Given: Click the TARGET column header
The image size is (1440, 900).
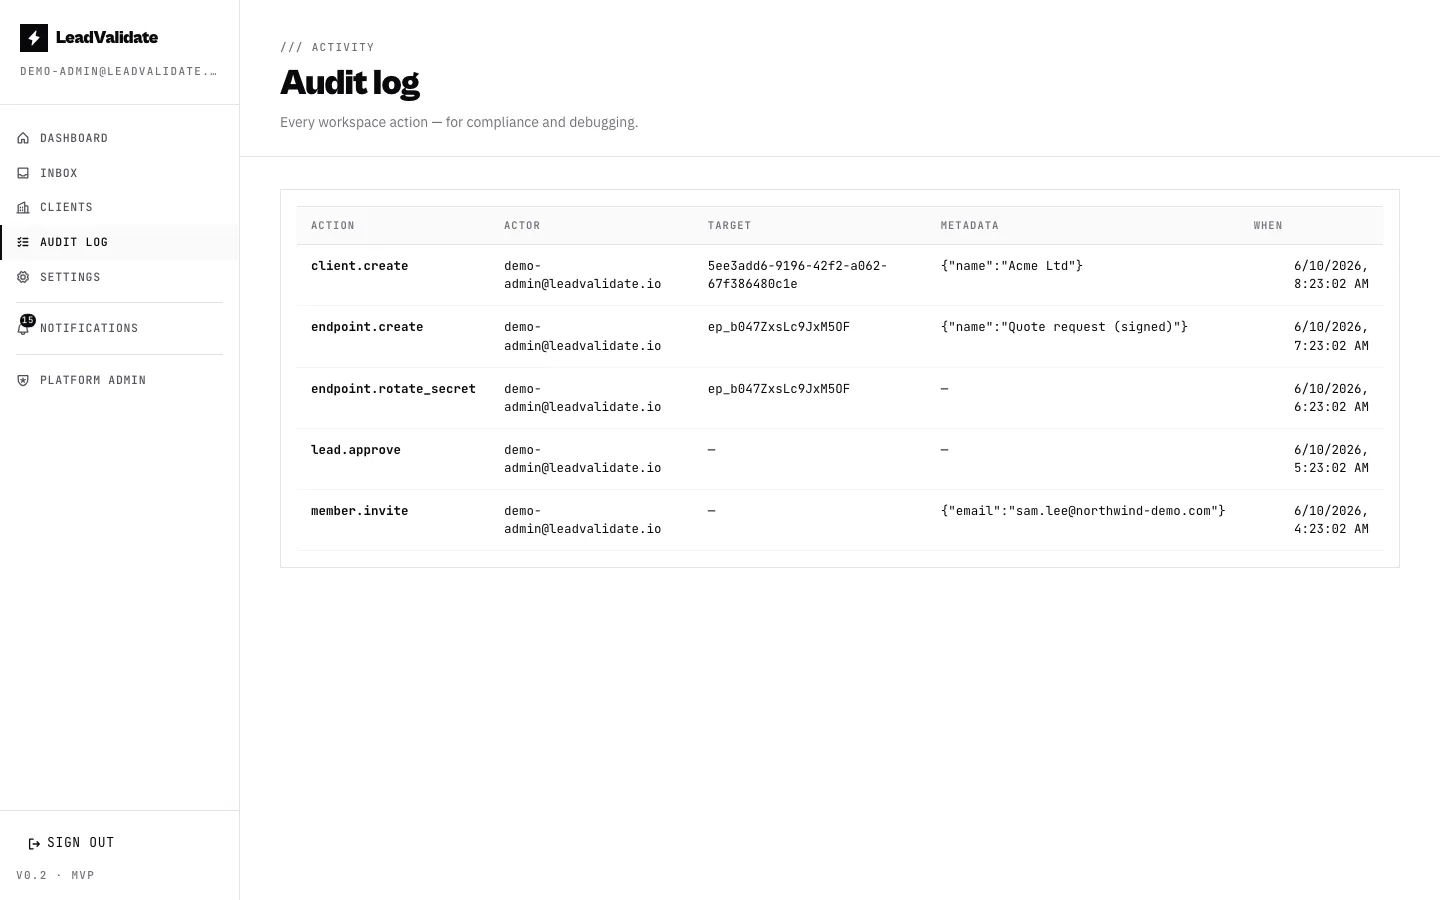Looking at the screenshot, I should pos(729,226).
